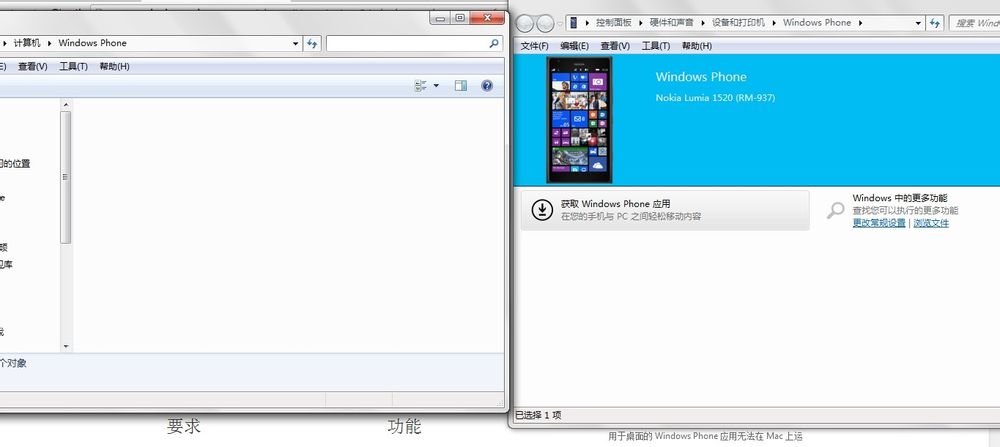Image resolution: width=1000 pixels, height=447 pixels.
Task: Open the 更改常规设置 link
Action: (879, 223)
